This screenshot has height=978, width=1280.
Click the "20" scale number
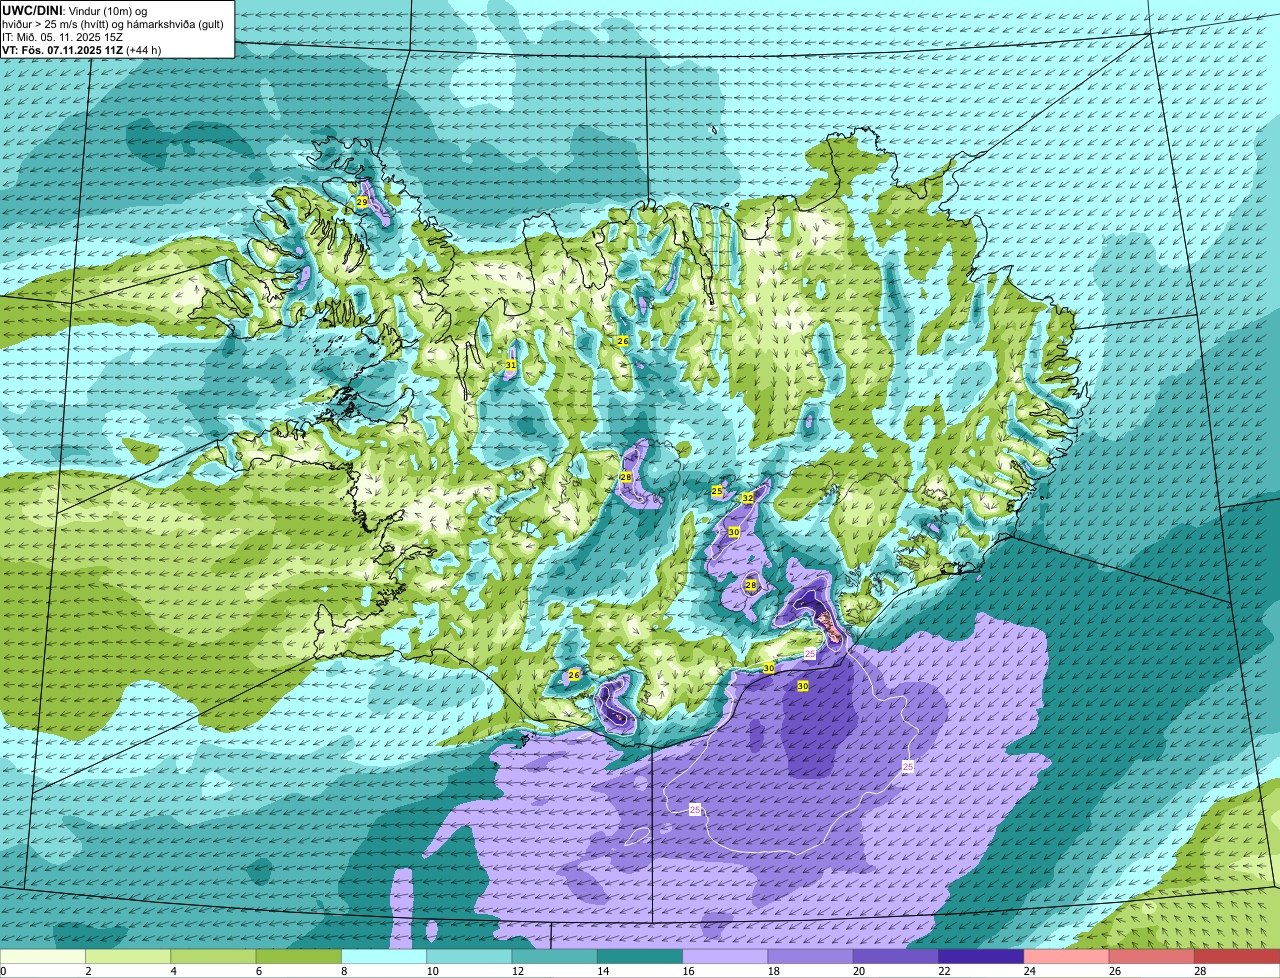pyautogui.click(x=858, y=971)
